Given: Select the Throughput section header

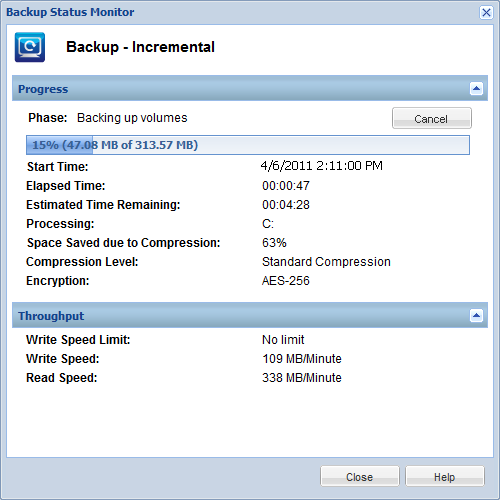Looking at the screenshot, I should click(250, 315).
